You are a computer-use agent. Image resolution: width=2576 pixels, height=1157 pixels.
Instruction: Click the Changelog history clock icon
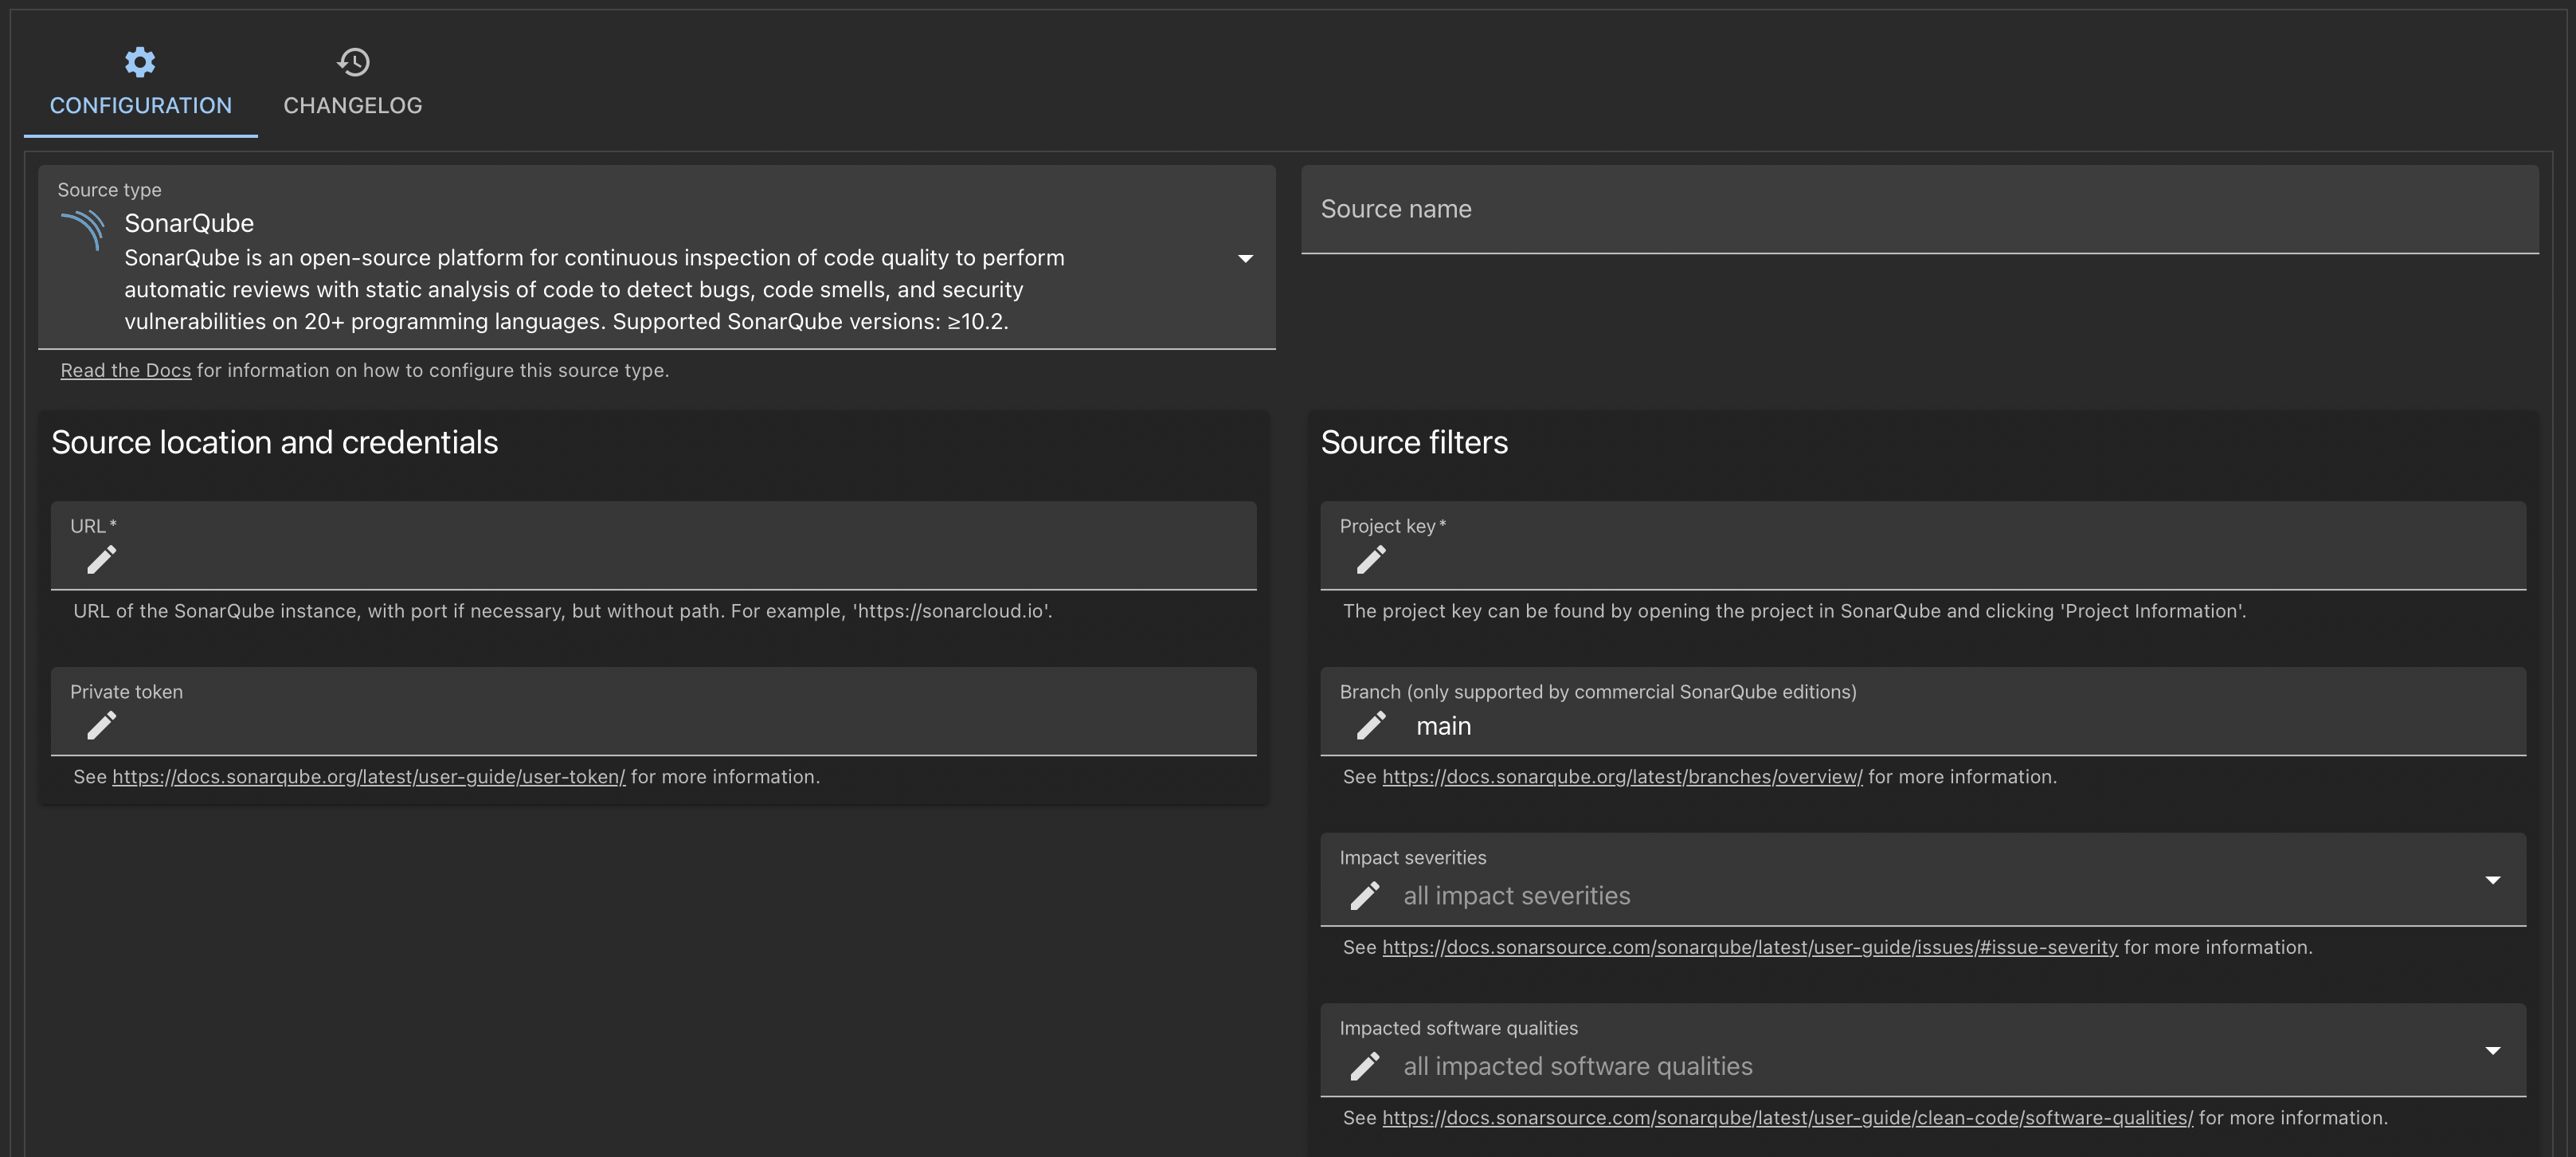[353, 62]
